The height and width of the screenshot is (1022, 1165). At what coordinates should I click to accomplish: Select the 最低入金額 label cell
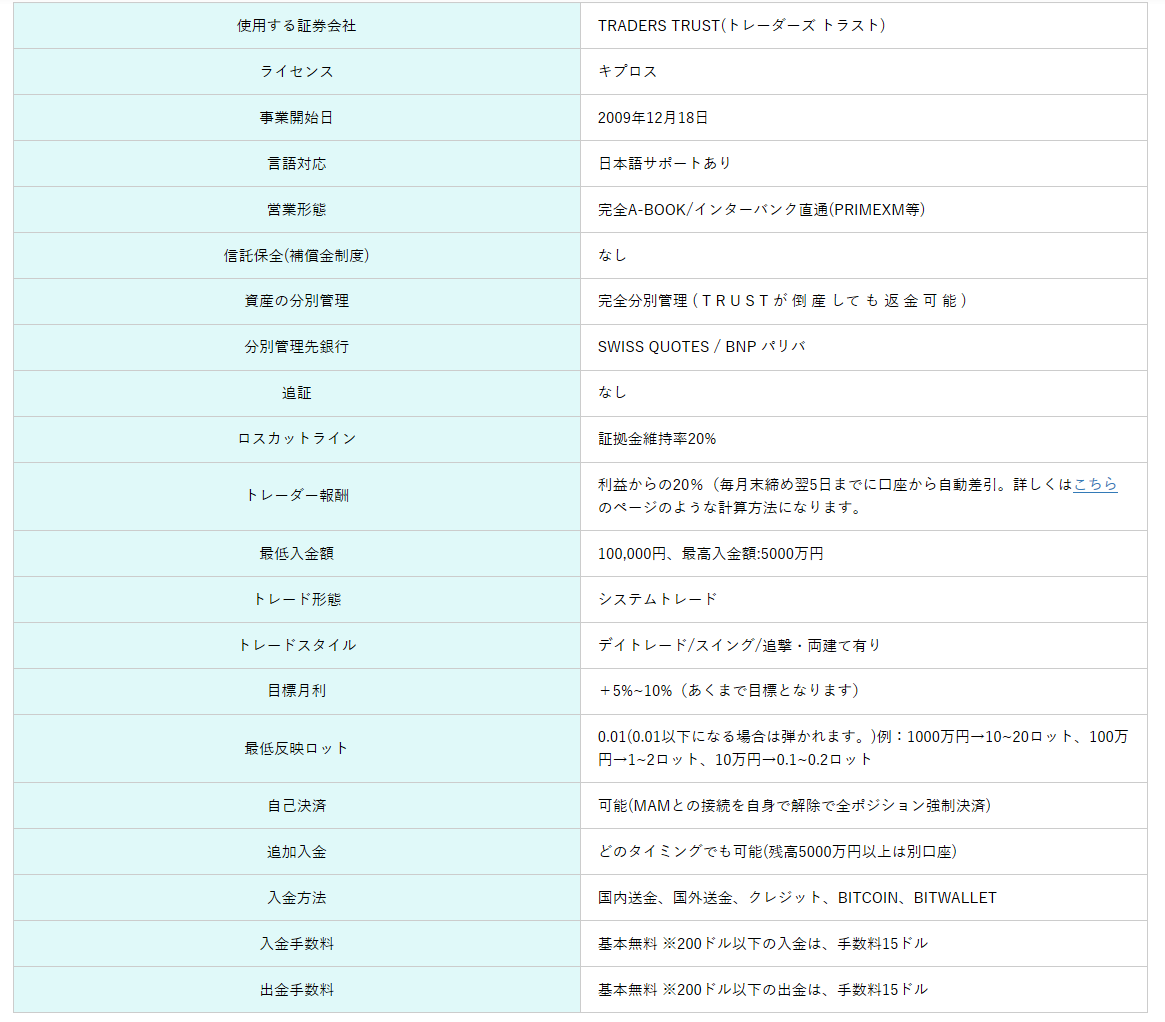pyautogui.click(x=296, y=553)
